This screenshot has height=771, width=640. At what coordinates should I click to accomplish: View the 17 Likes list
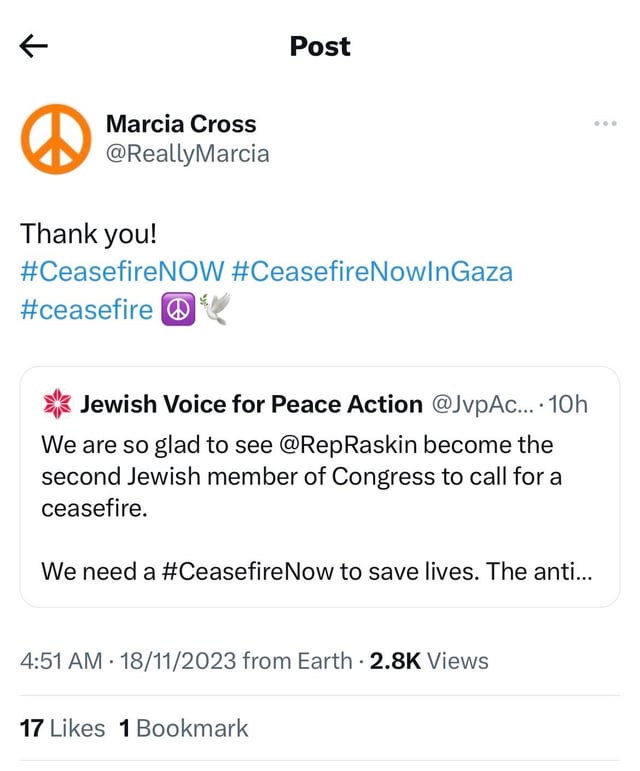click(x=62, y=728)
